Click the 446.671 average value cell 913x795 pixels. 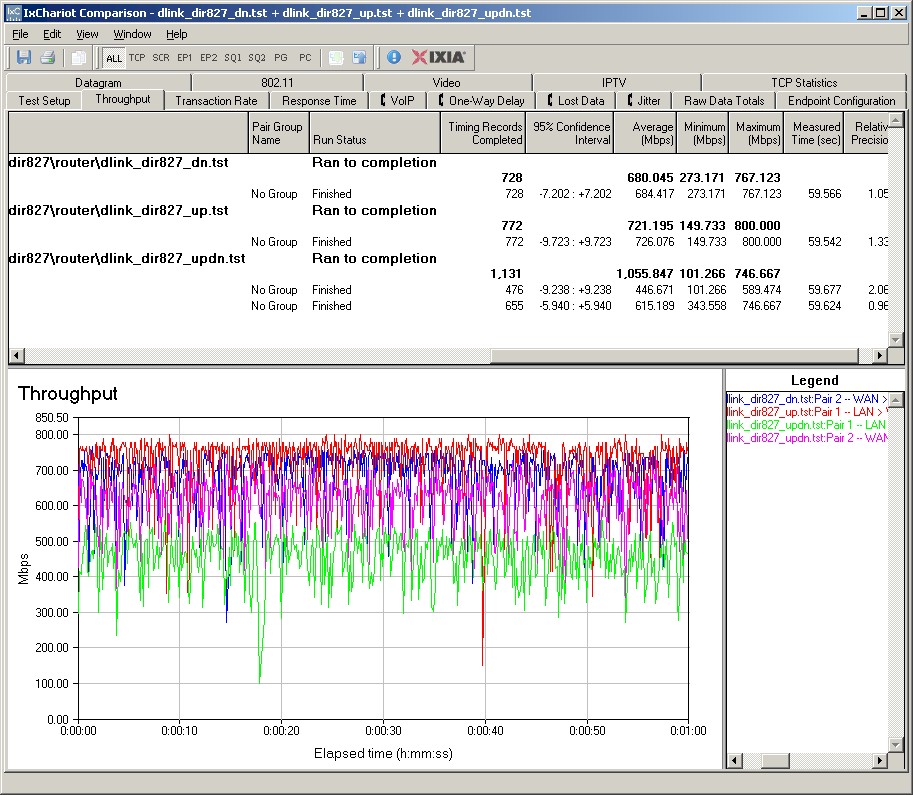[654, 289]
